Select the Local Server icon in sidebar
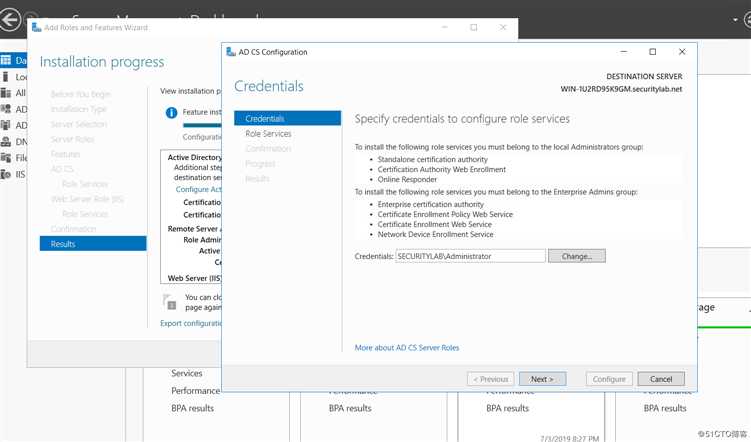Viewport: 751px width, 442px height. pos(6,77)
